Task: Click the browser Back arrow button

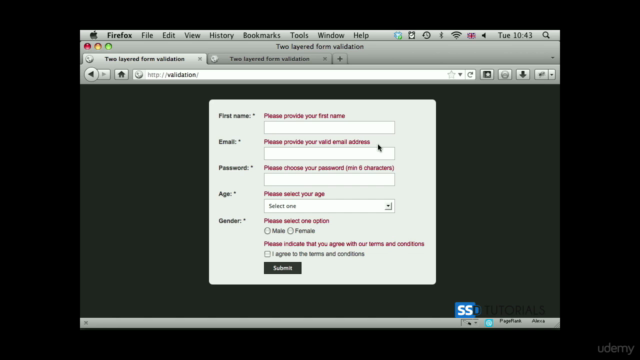Action: pyautogui.click(x=91, y=74)
